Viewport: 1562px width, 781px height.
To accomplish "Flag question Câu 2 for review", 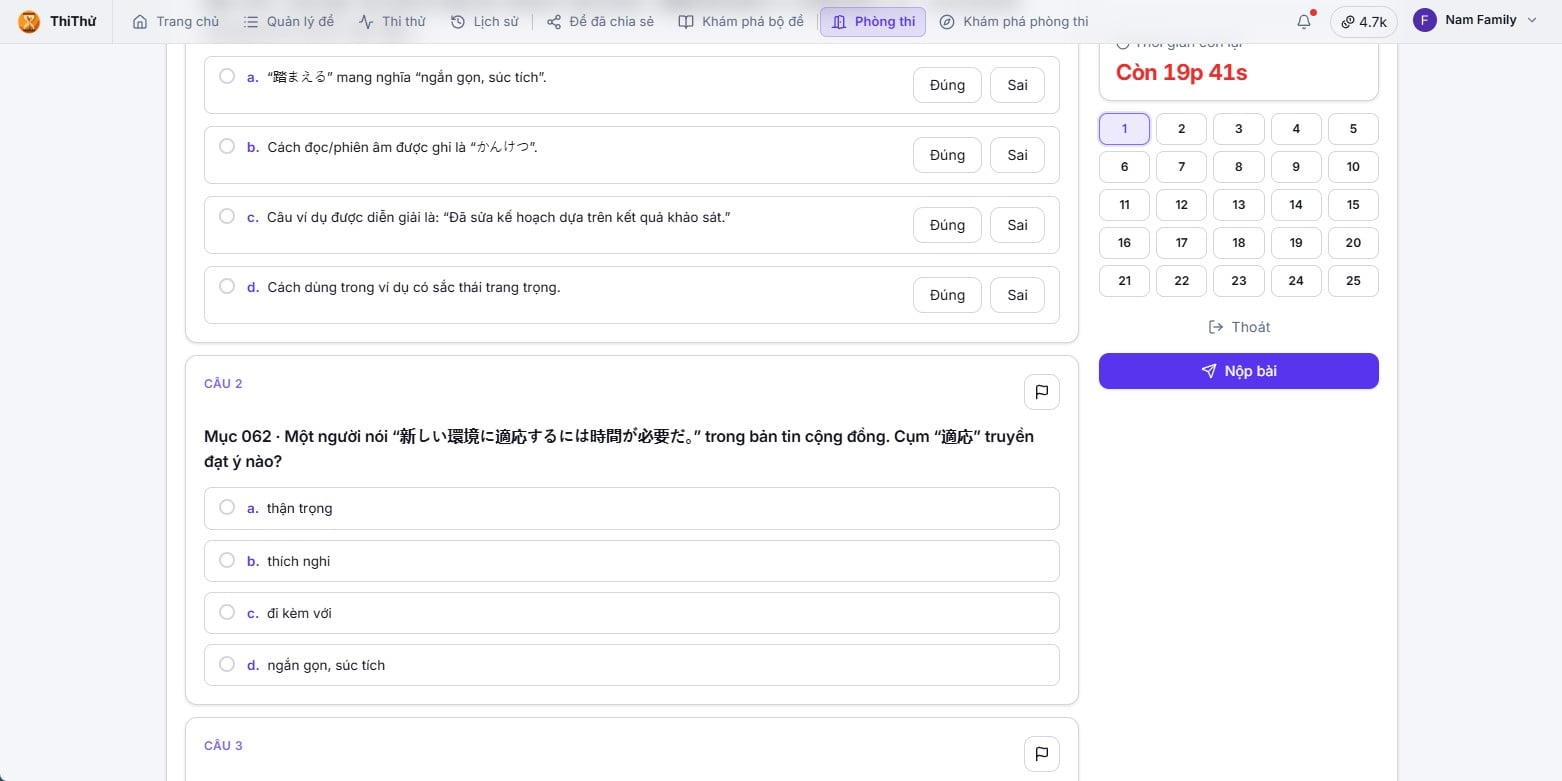I will pos(1041,392).
